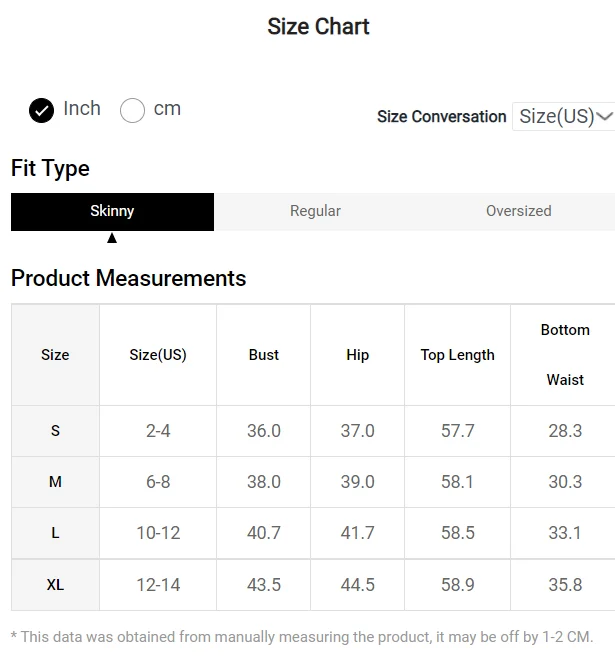This screenshot has height=658, width=615.
Task: Select the M size row header
Action: [x=55, y=482]
